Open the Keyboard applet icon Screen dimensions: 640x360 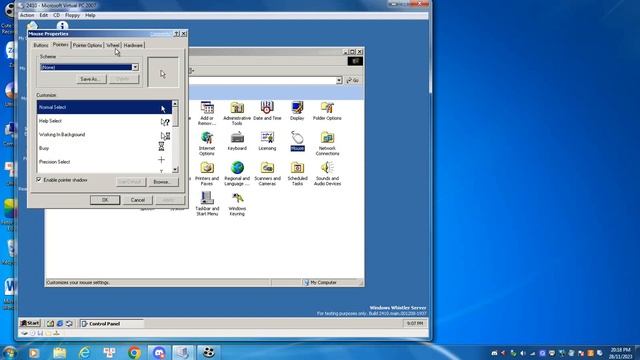click(237, 141)
